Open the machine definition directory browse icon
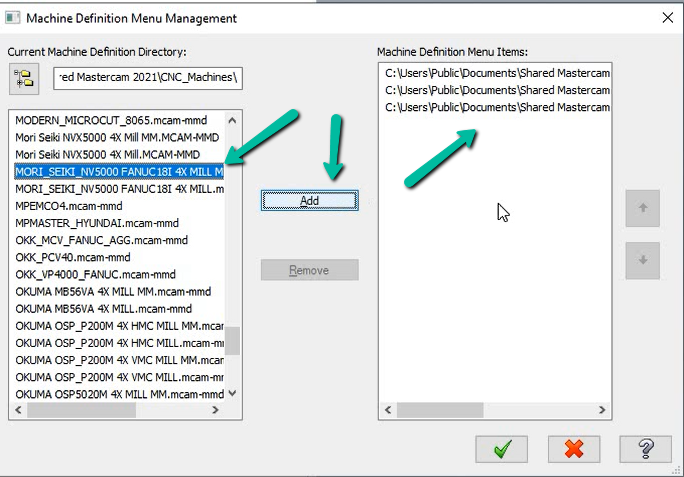 pos(24,79)
